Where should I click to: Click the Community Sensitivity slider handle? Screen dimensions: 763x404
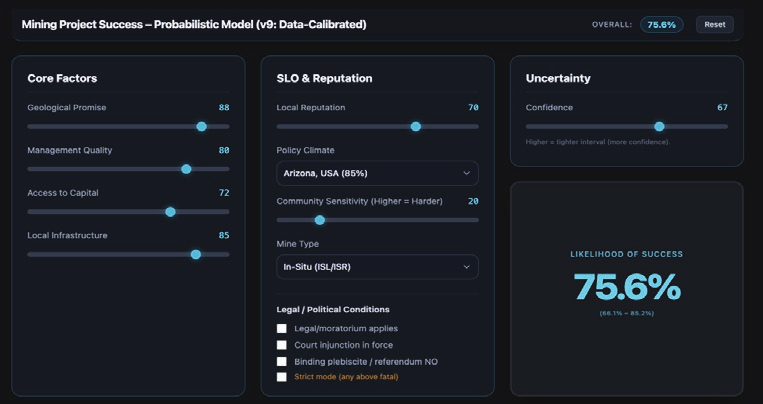pos(320,220)
